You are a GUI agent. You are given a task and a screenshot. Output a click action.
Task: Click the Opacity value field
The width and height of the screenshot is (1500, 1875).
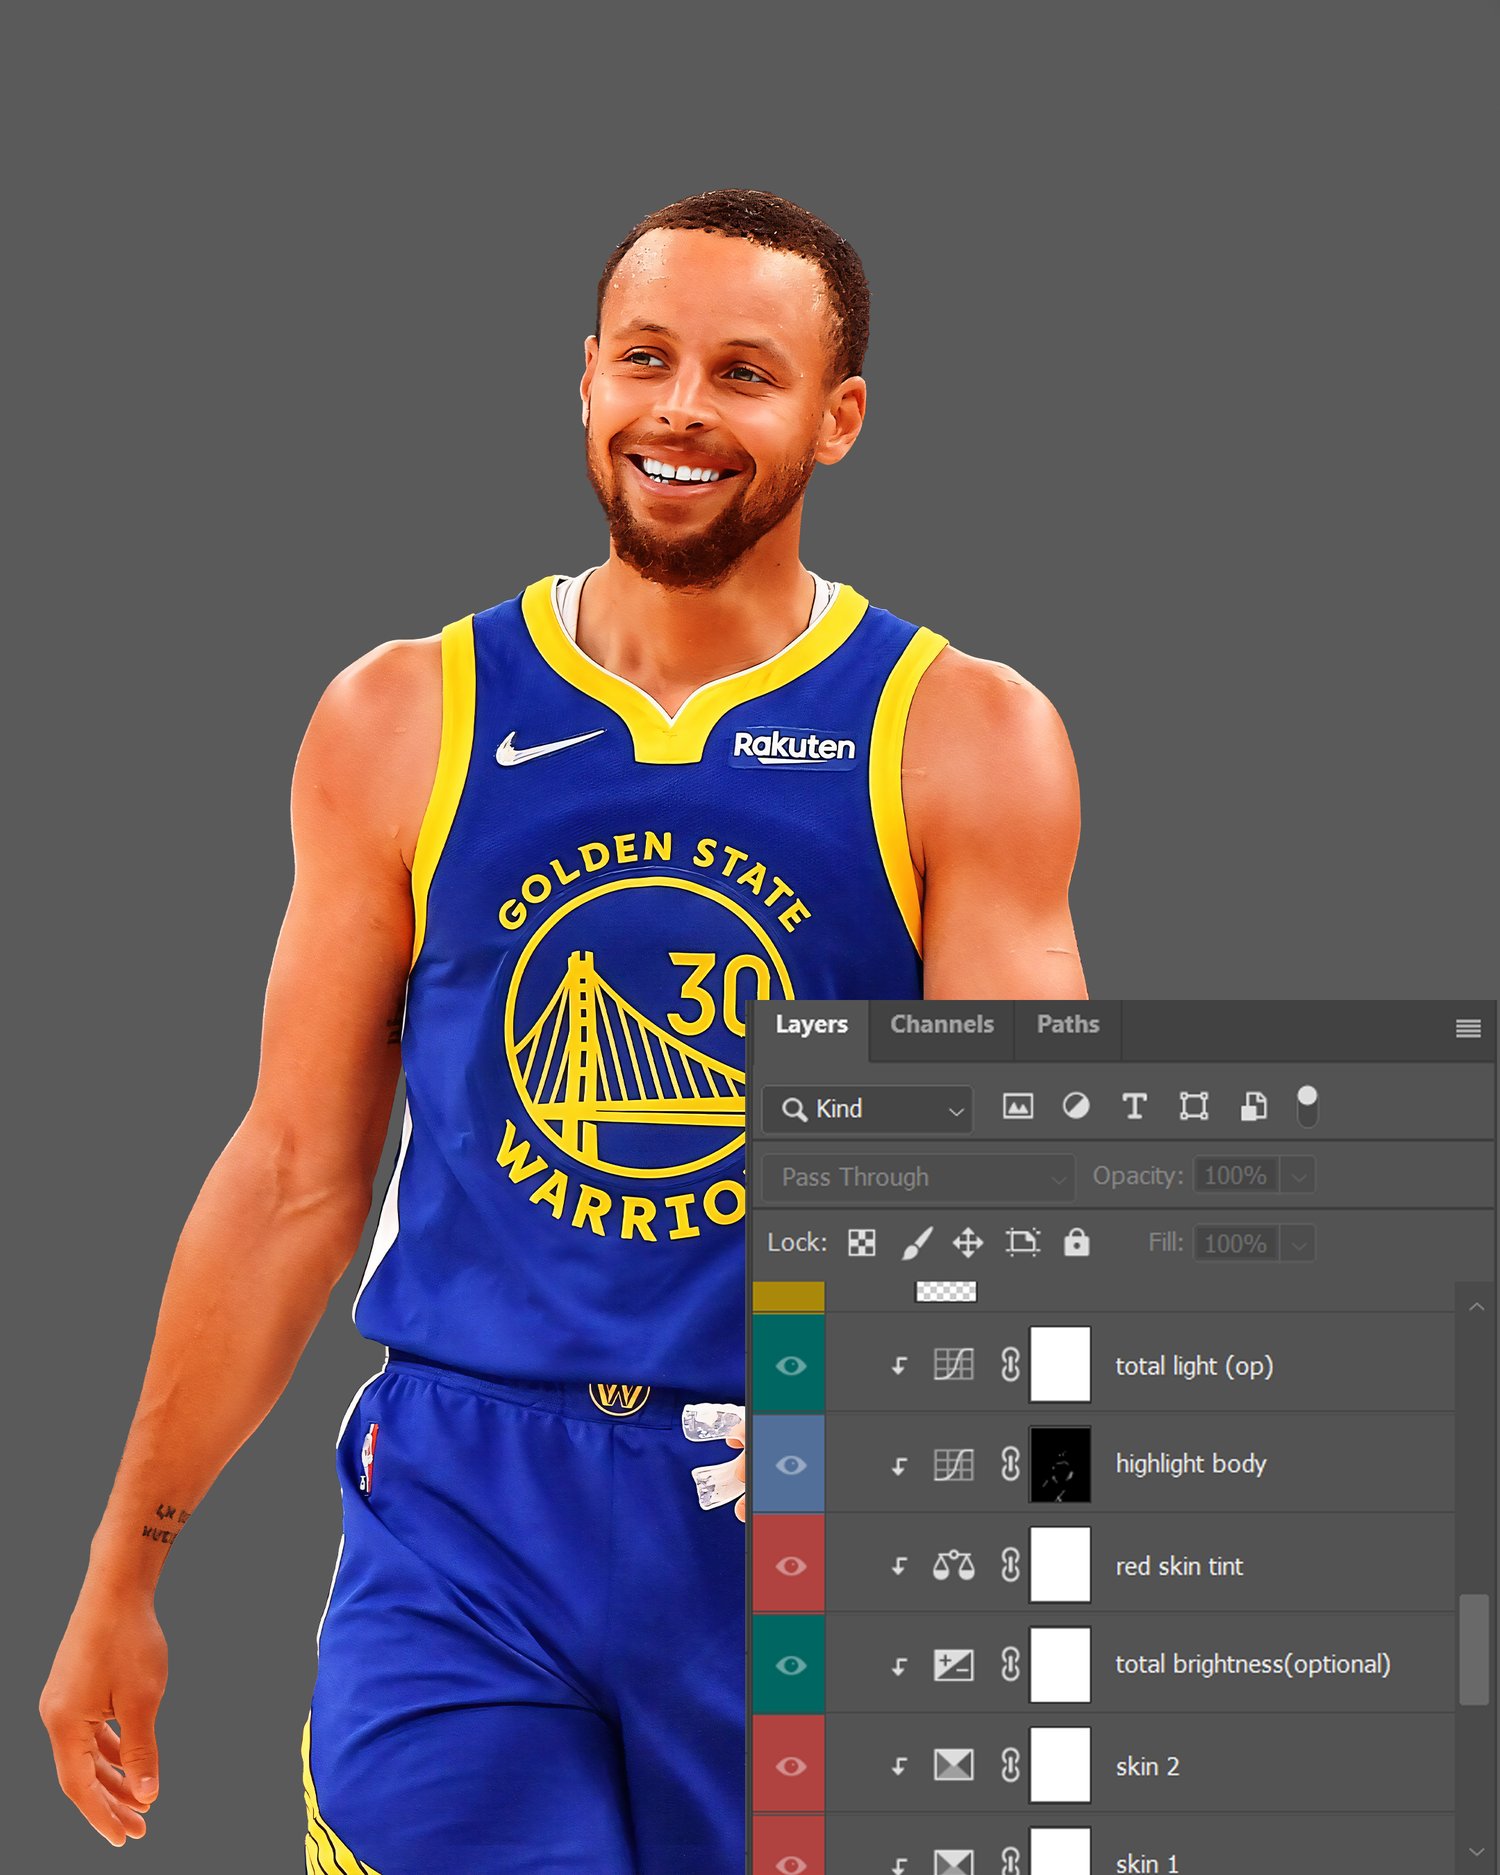1236,1175
